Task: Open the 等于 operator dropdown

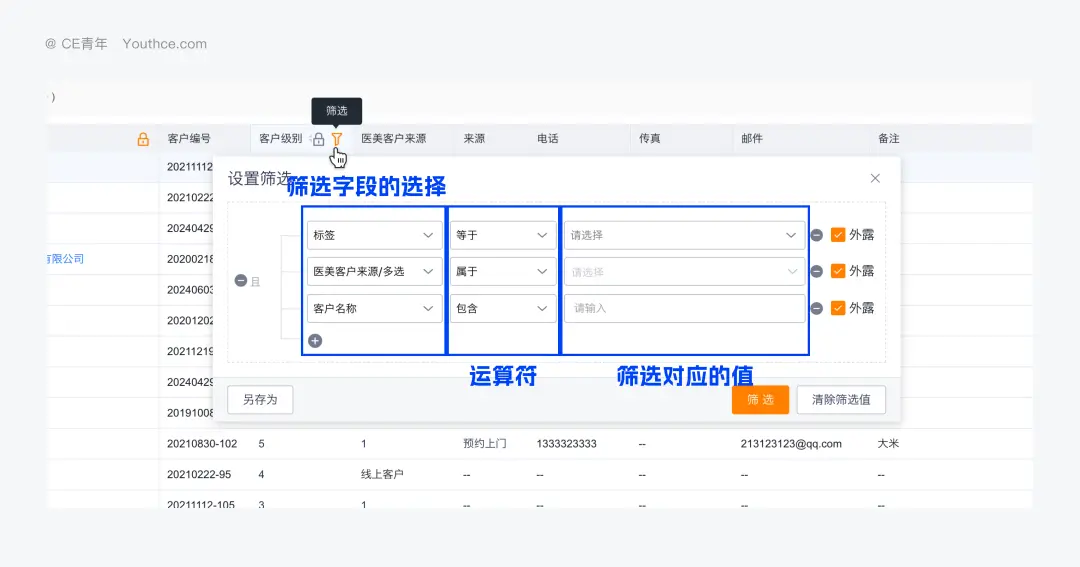Action: tap(502, 235)
